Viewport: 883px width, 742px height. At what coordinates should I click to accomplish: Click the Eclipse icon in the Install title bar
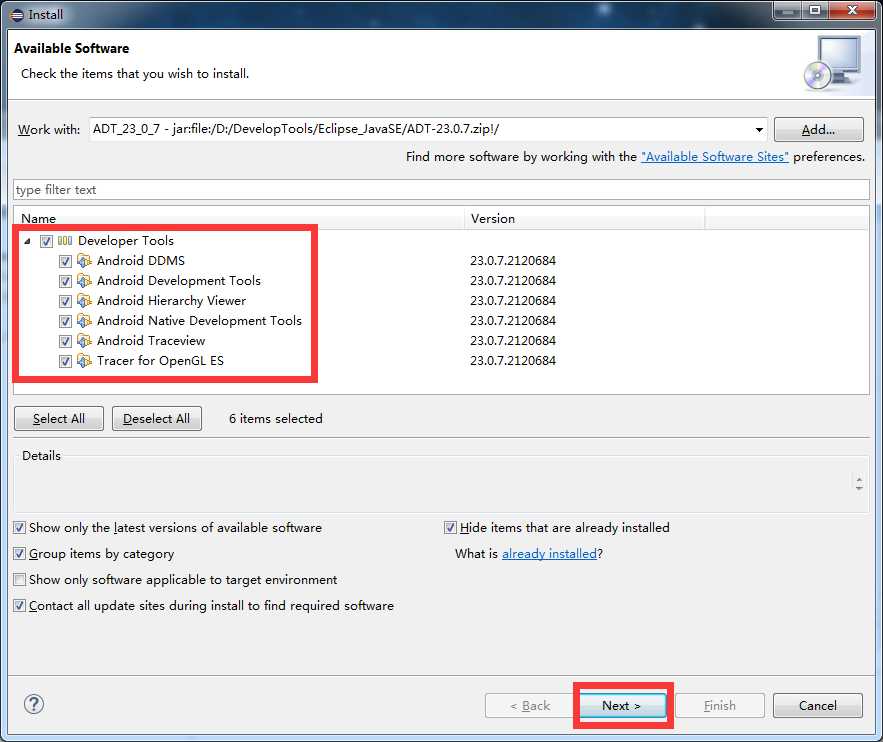(x=17, y=15)
